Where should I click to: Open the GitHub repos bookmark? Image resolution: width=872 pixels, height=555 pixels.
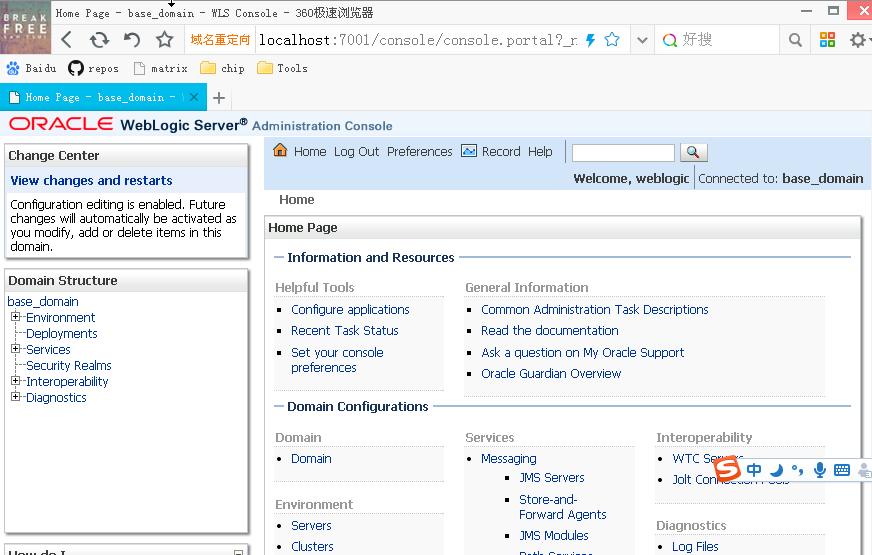click(93, 68)
